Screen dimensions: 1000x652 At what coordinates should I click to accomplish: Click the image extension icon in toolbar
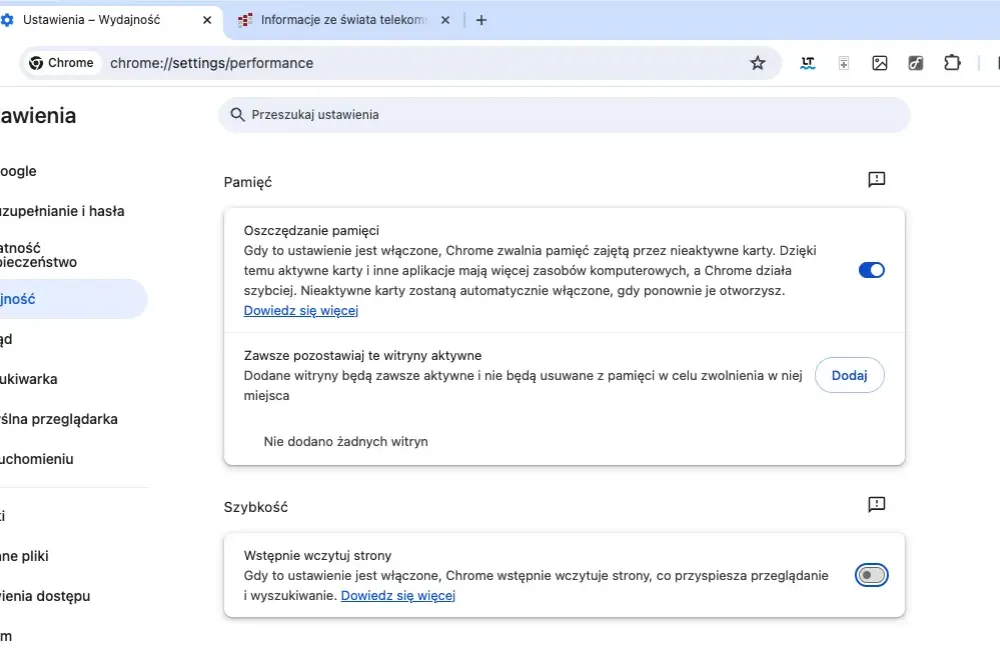(879, 63)
